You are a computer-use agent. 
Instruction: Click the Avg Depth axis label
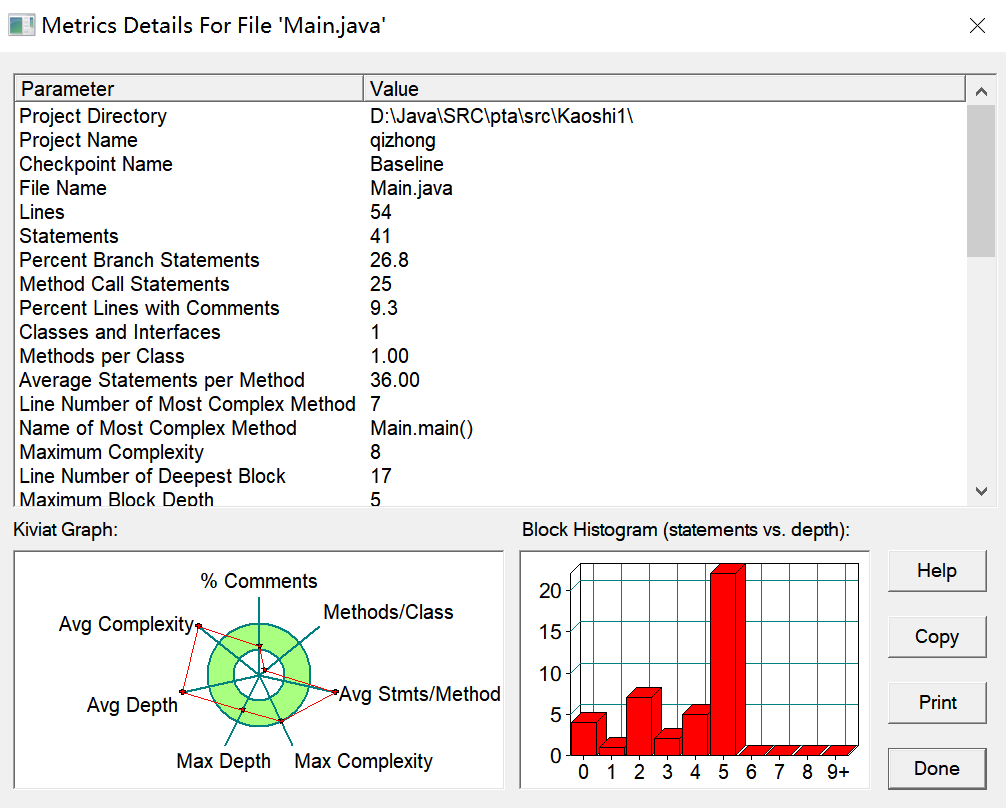click(x=132, y=705)
